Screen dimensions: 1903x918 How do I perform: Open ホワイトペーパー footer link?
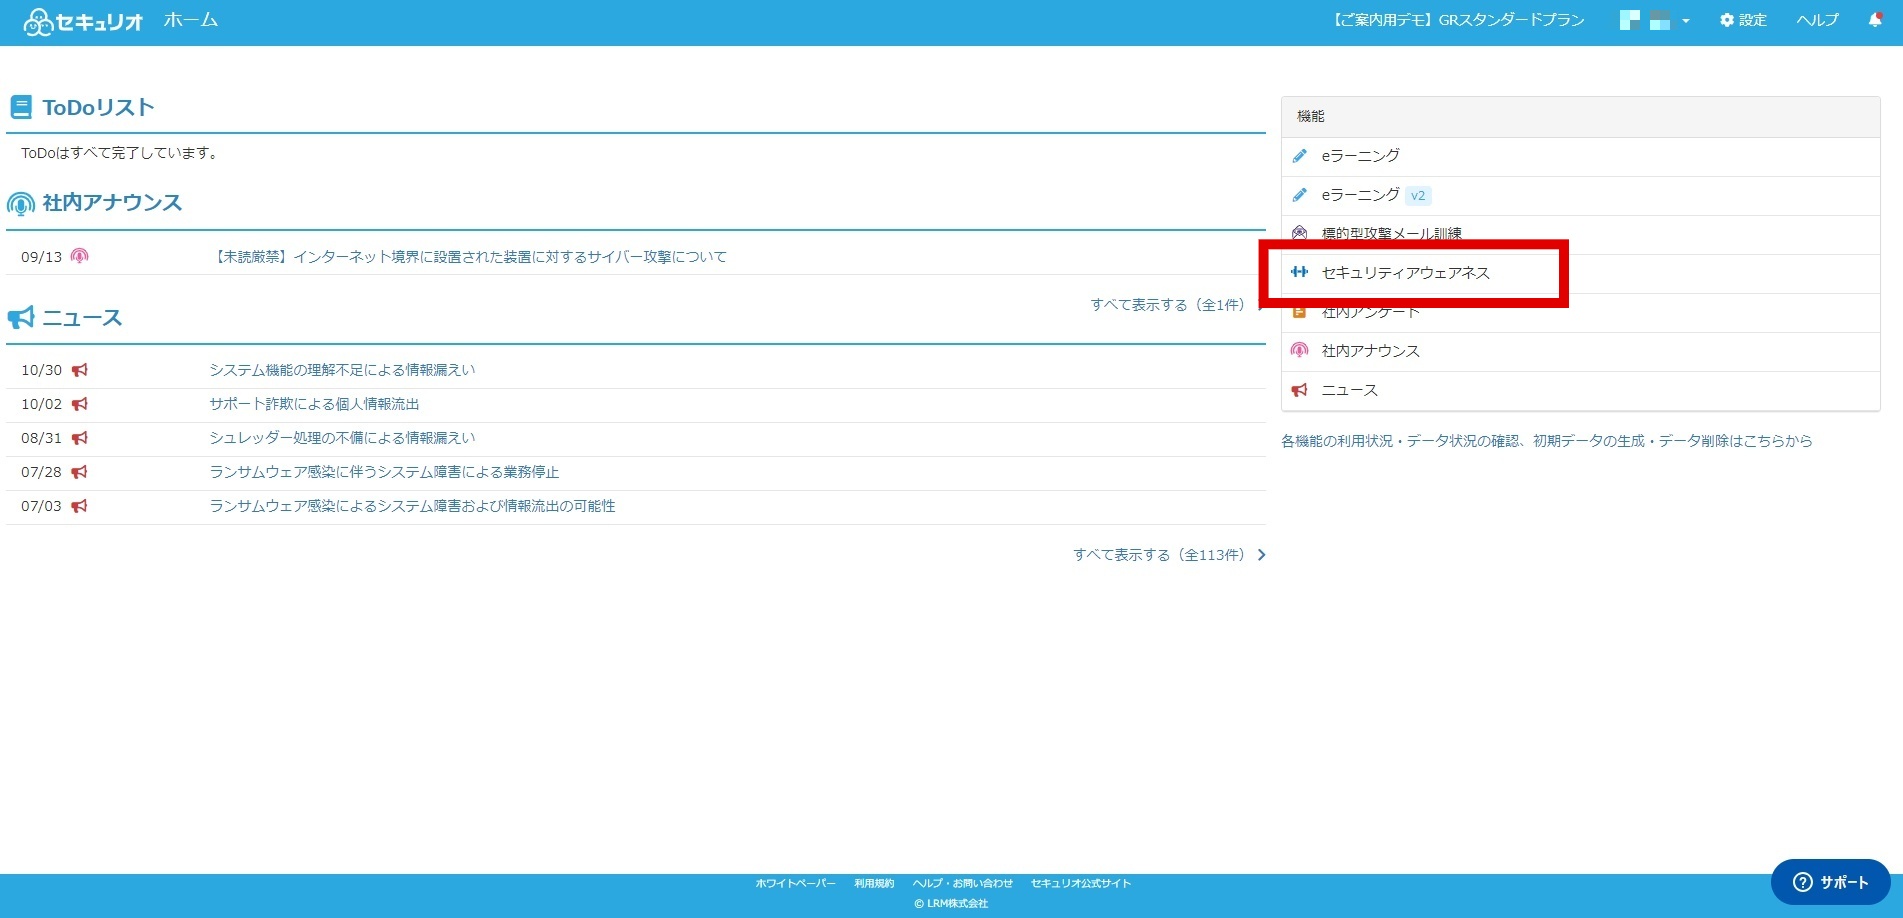click(x=795, y=883)
